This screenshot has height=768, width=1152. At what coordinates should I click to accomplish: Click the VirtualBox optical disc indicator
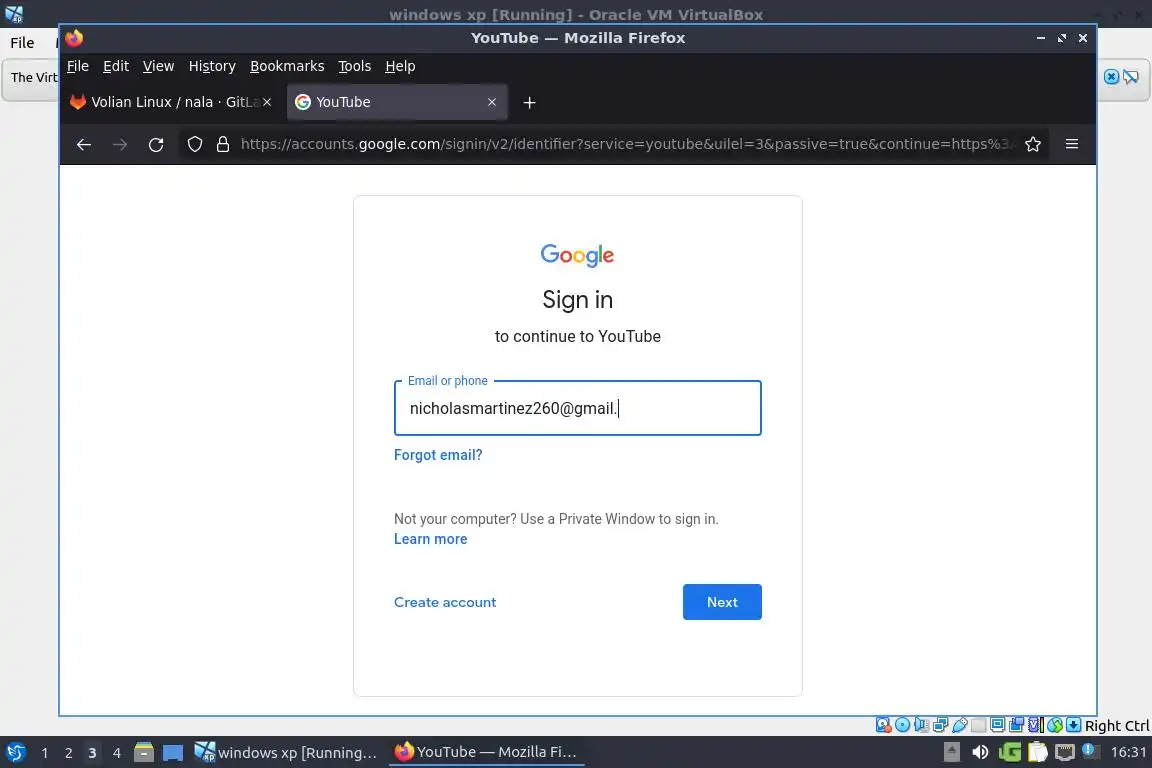pyautogui.click(x=902, y=725)
